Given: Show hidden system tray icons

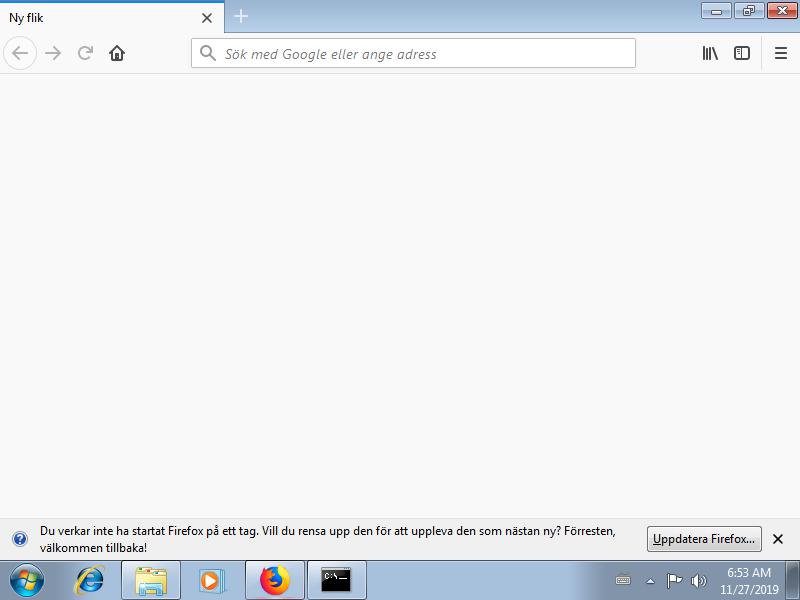Looking at the screenshot, I should click(650, 581).
